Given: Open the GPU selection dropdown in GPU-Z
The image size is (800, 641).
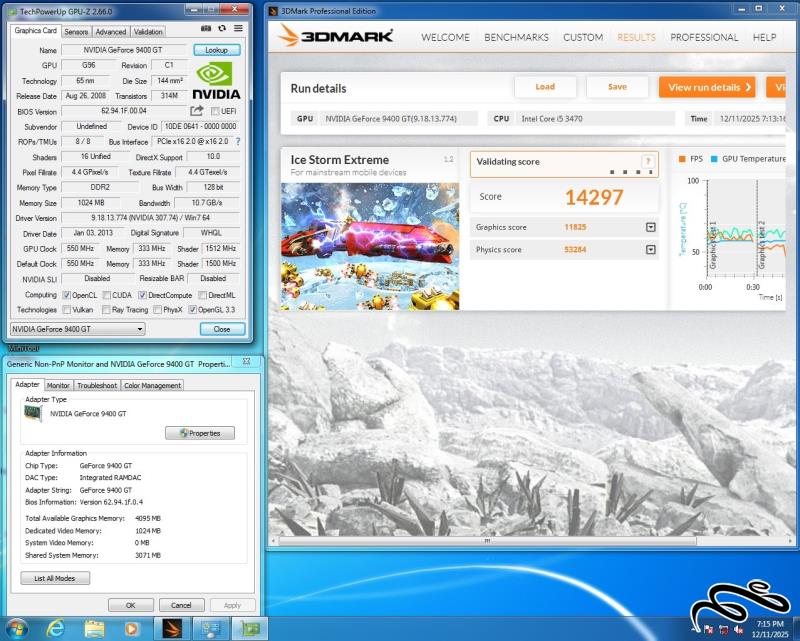Looking at the screenshot, I should tap(78, 328).
